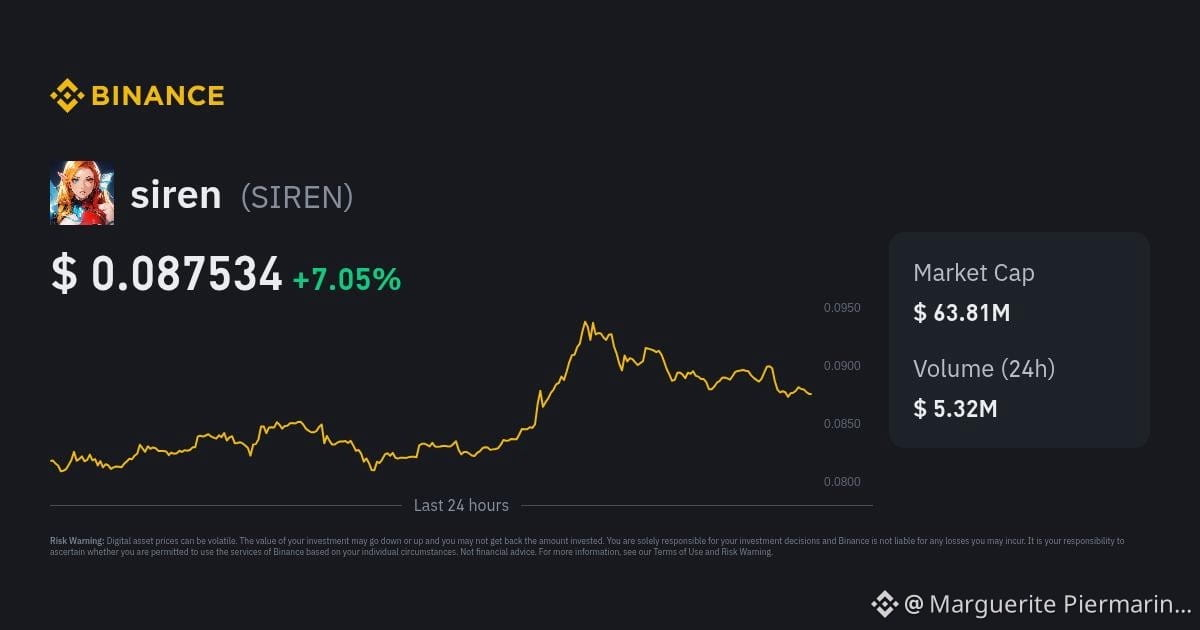The image size is (1200, 630).
Task: Click the 0.0900 axis label
Action: 842,366
